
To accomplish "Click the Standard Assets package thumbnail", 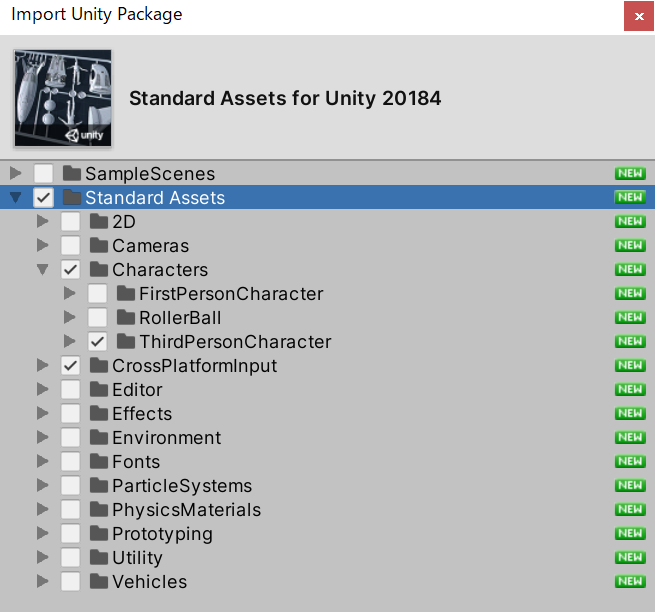I will 63,98.
